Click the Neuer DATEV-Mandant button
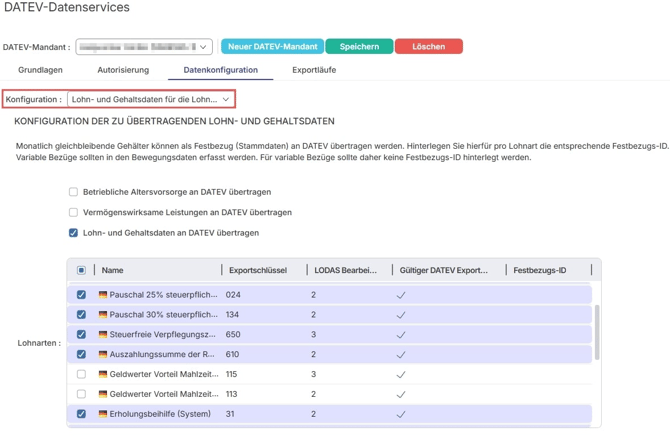Viewport: 670px width, 436px height. pyautogui.click(x=273, y=46)
